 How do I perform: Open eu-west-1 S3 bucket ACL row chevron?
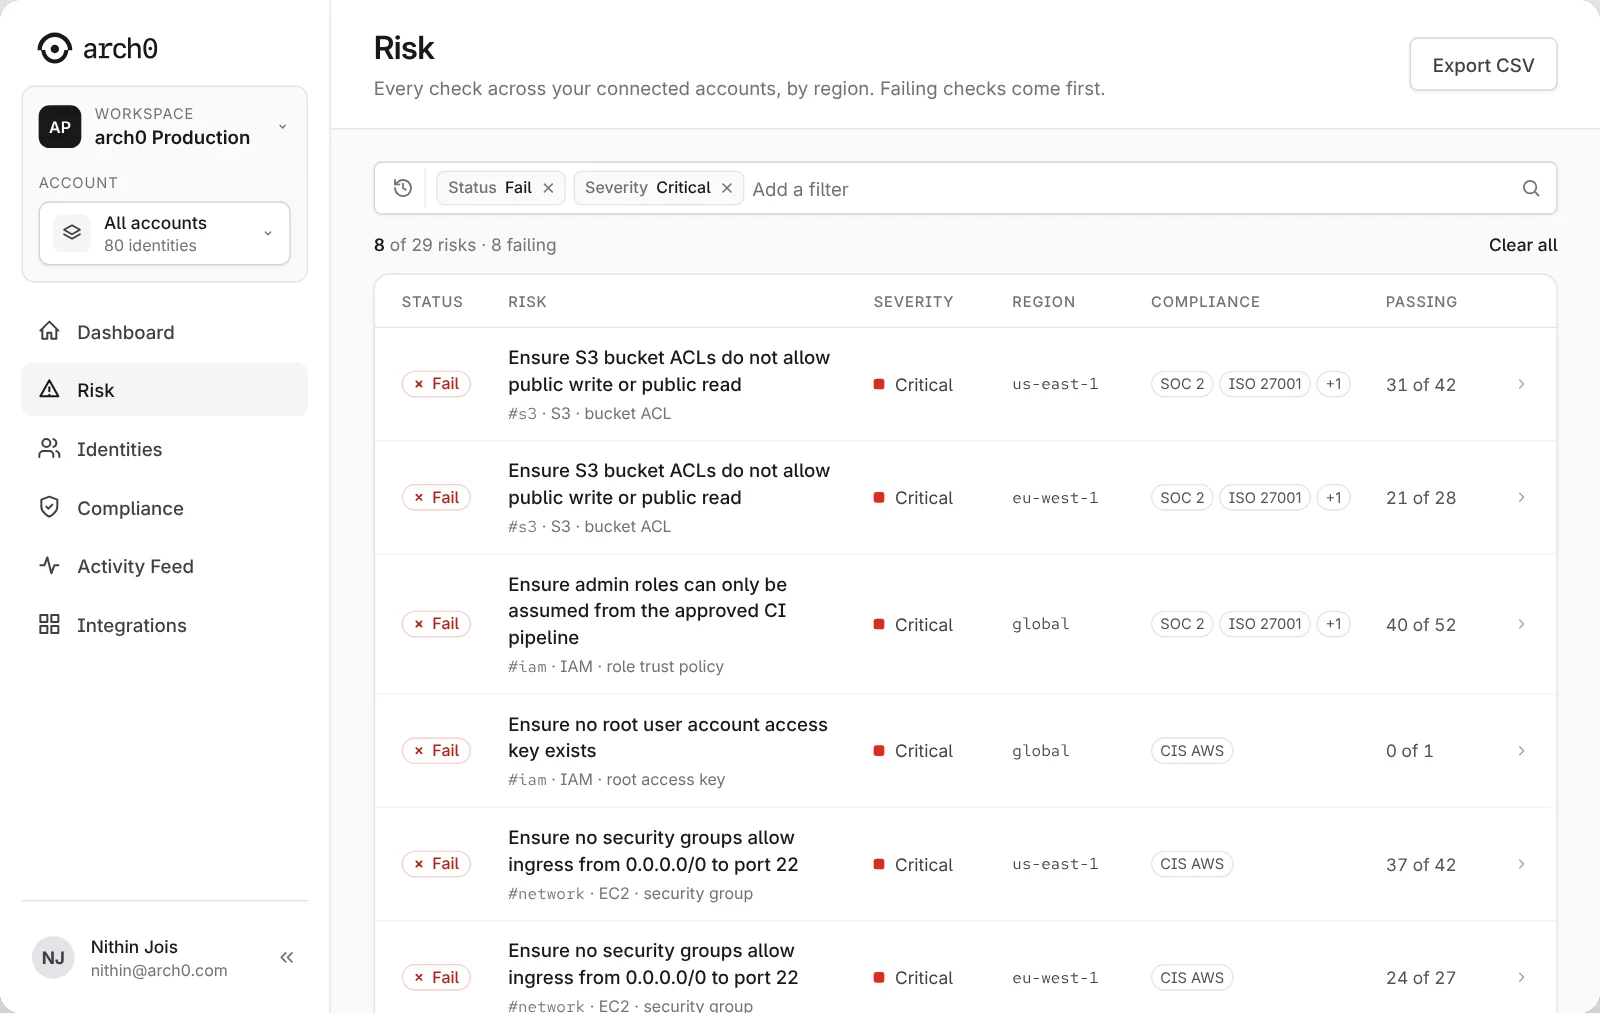pyautogui.click(x=1521, y=497)
